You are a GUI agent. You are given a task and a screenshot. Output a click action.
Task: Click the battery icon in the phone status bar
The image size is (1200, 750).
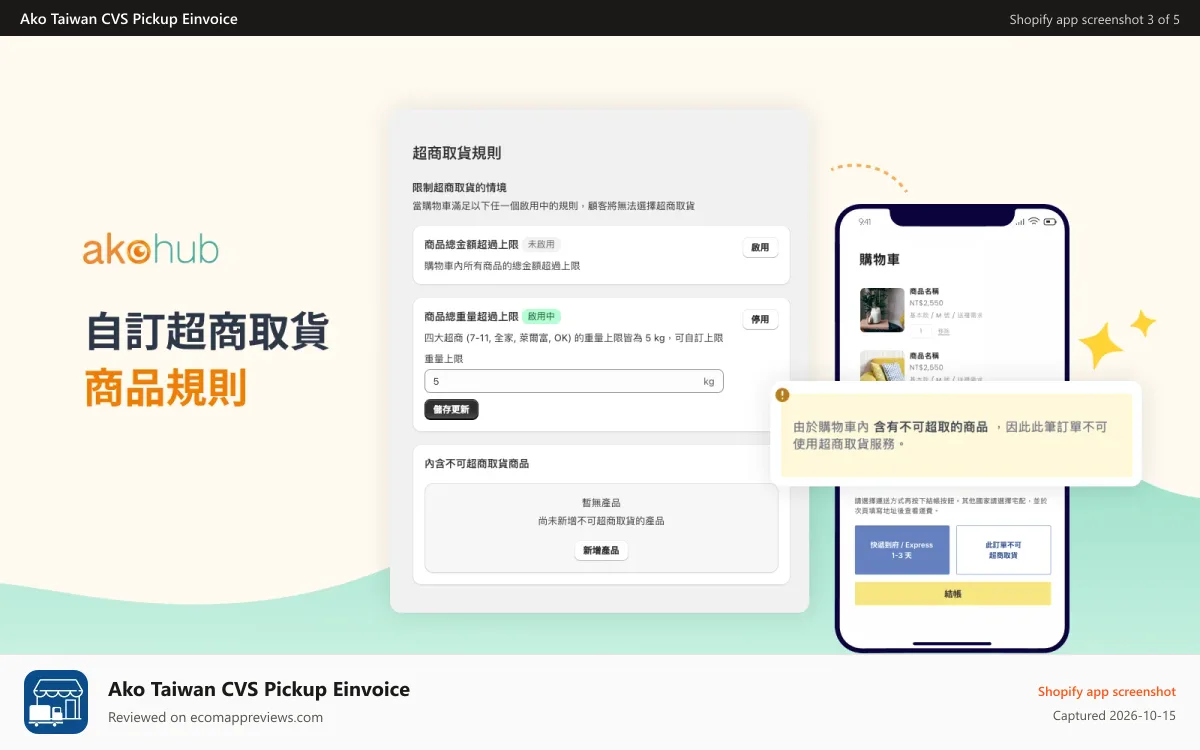pyautogui.click(x=1050, y=221)
